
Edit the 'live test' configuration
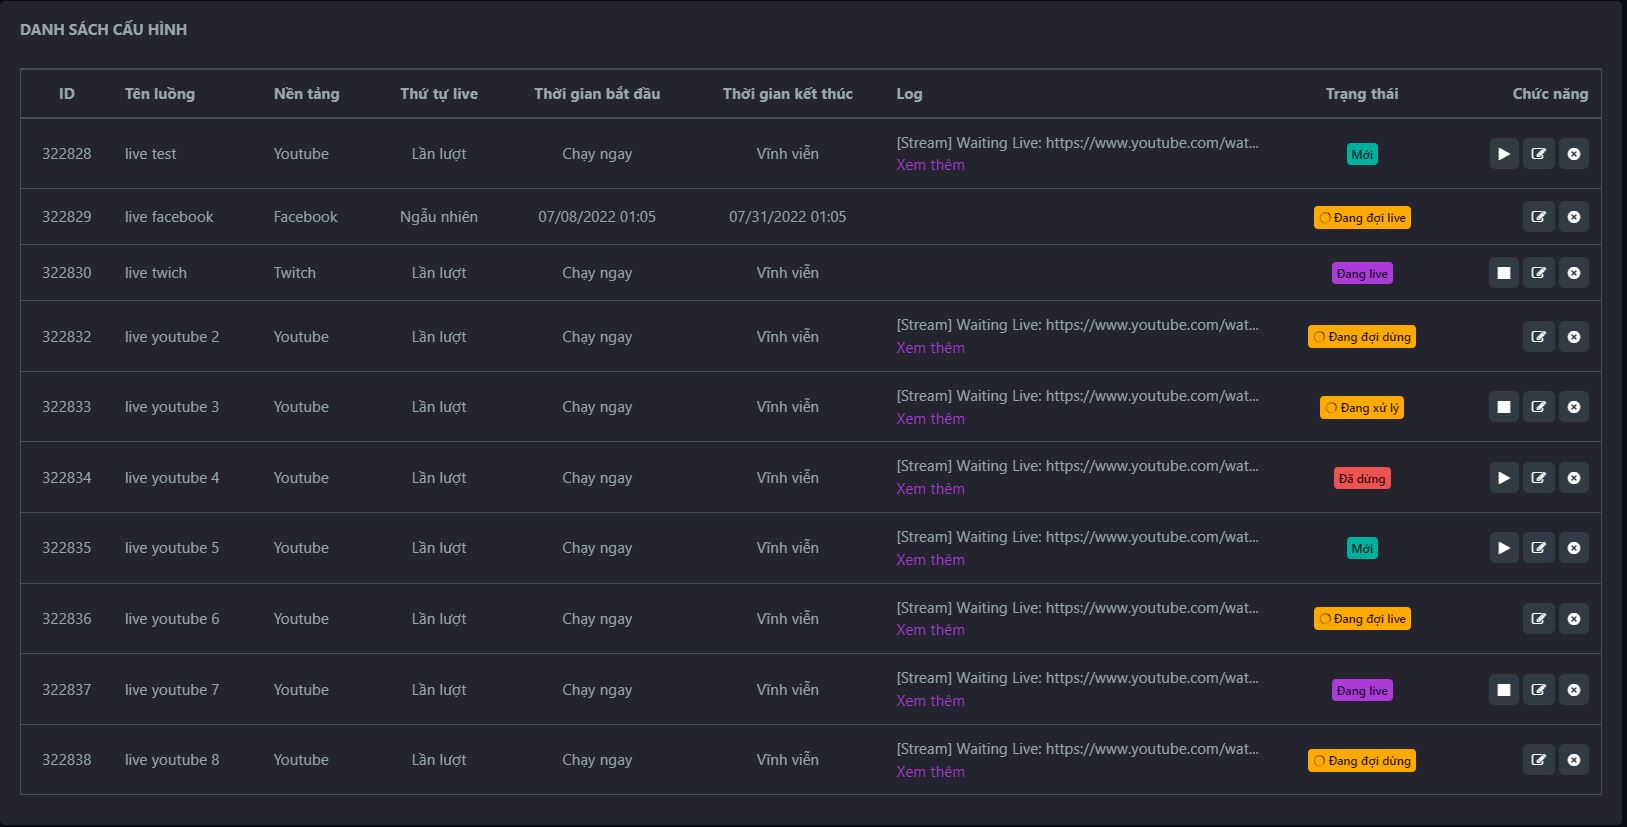pyautogui.click(x=1538, y=154)
